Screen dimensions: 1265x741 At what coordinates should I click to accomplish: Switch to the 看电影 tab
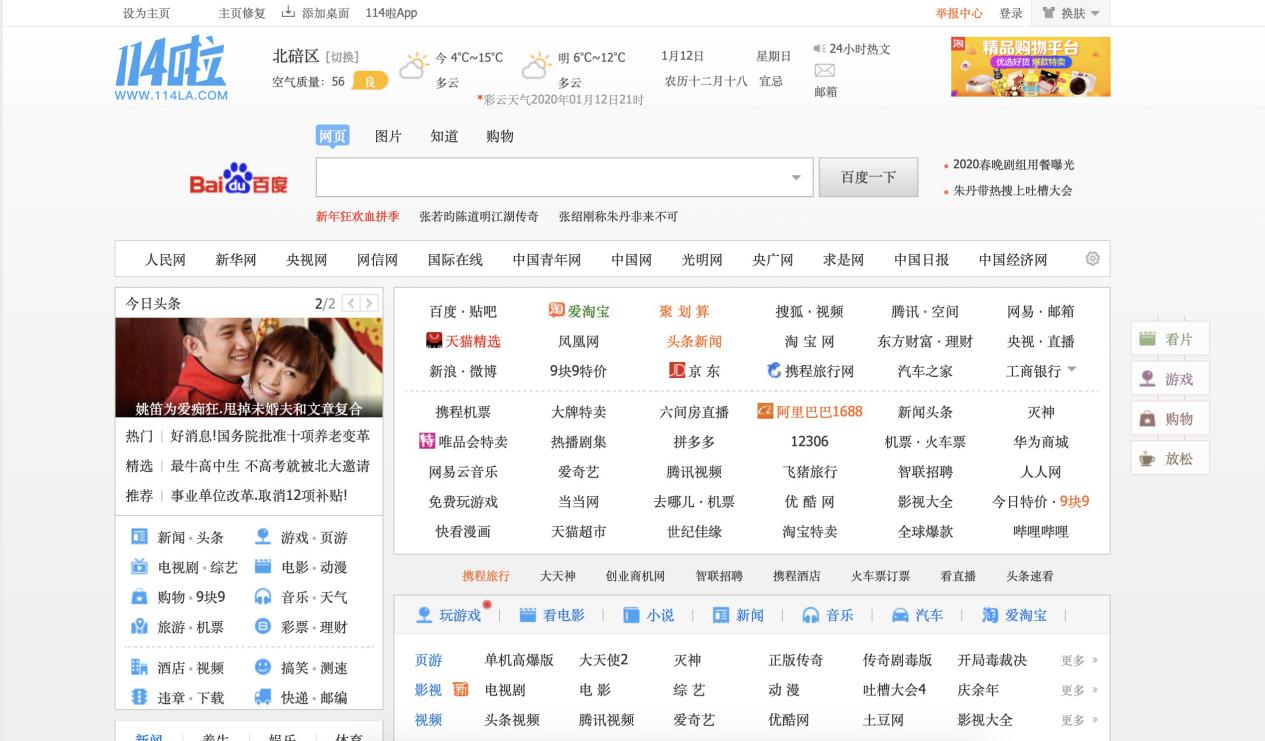click(x=553, y=615)
